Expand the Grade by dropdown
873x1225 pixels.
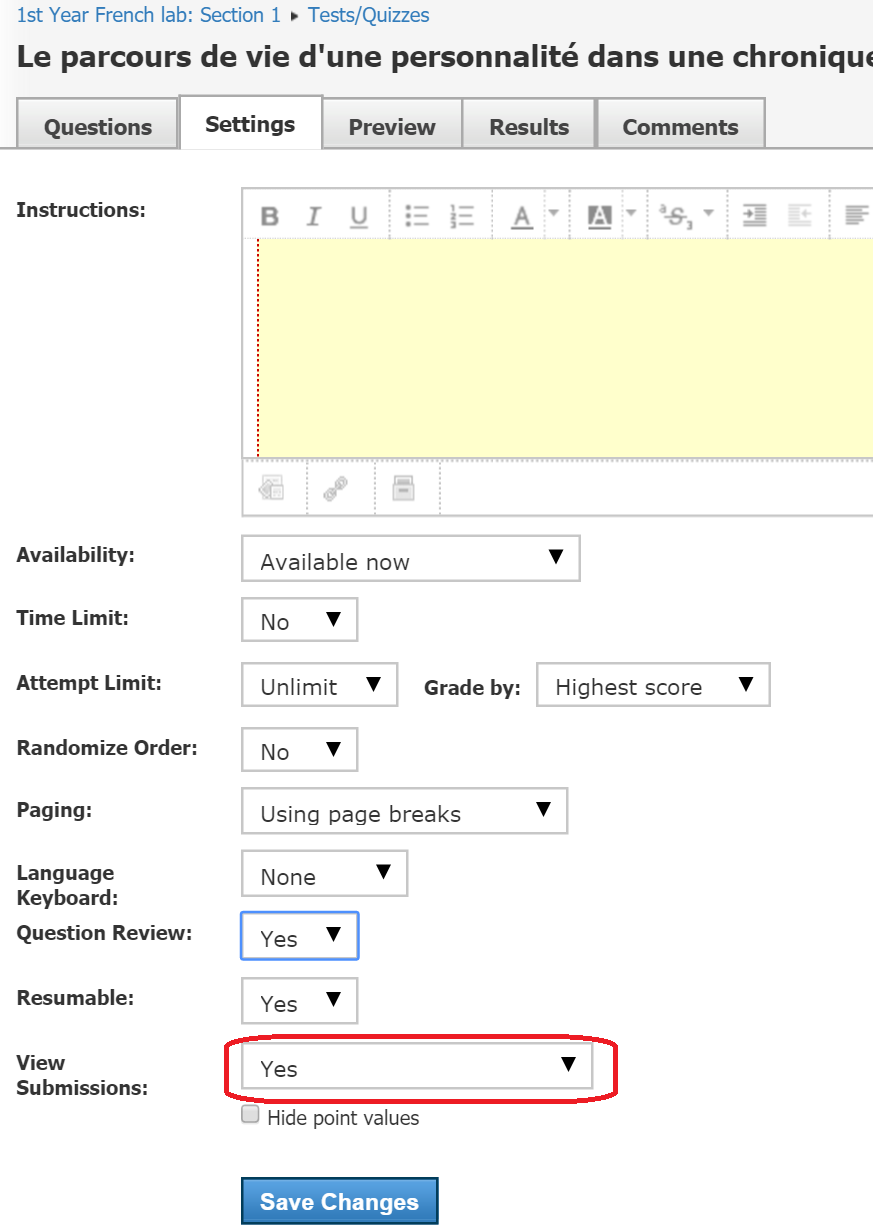coord(652,685)
